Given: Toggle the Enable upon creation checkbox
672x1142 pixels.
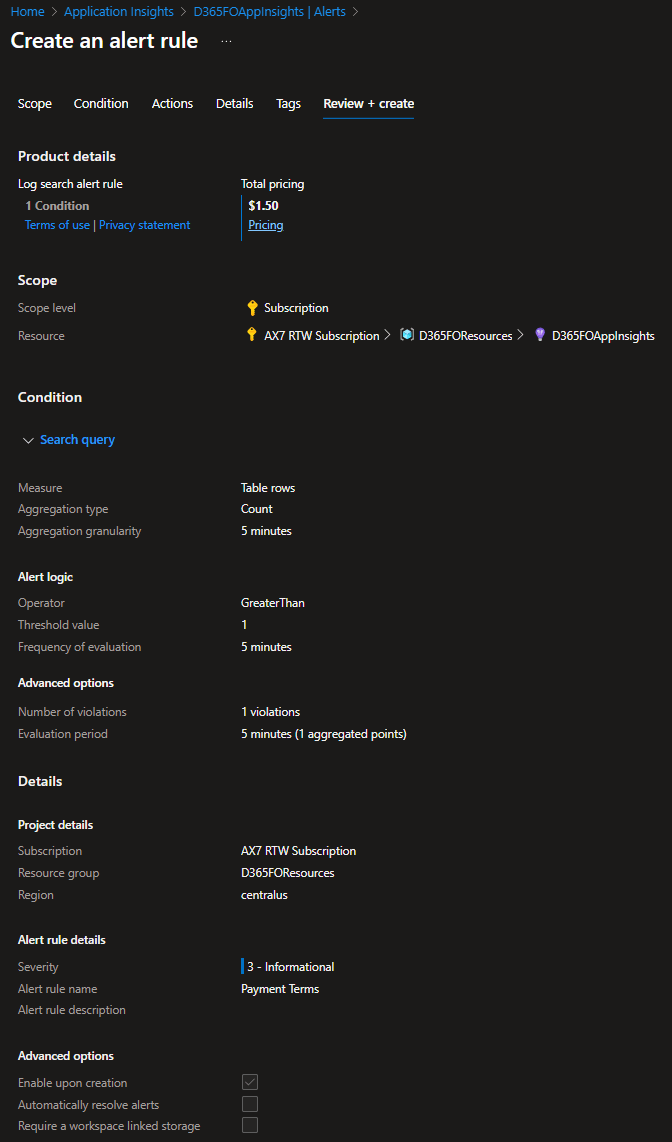Looking at the screenshot, I should (250, 1083).
